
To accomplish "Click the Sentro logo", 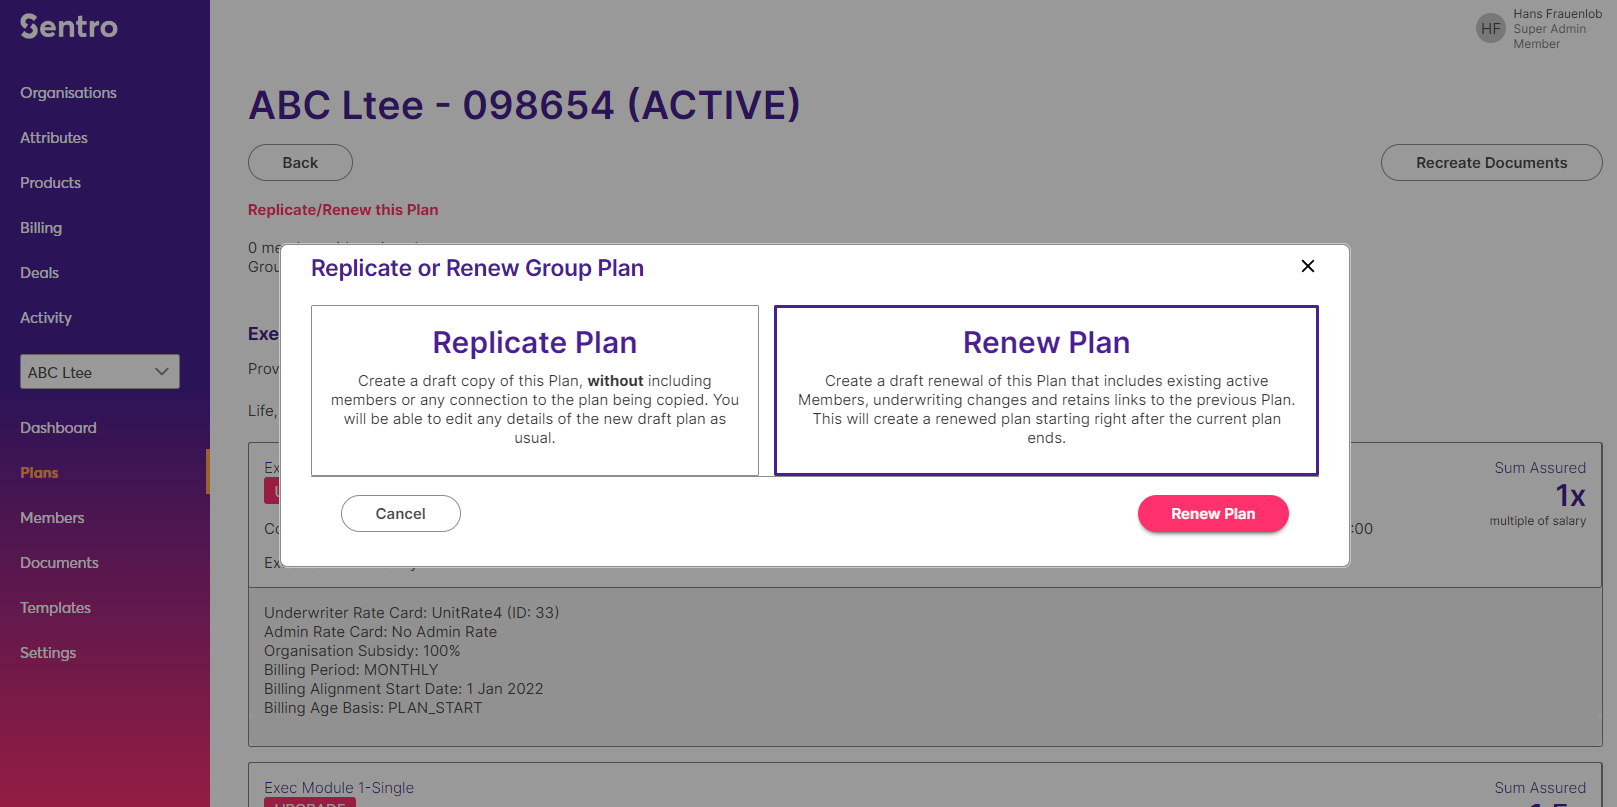I will (69, 26).
